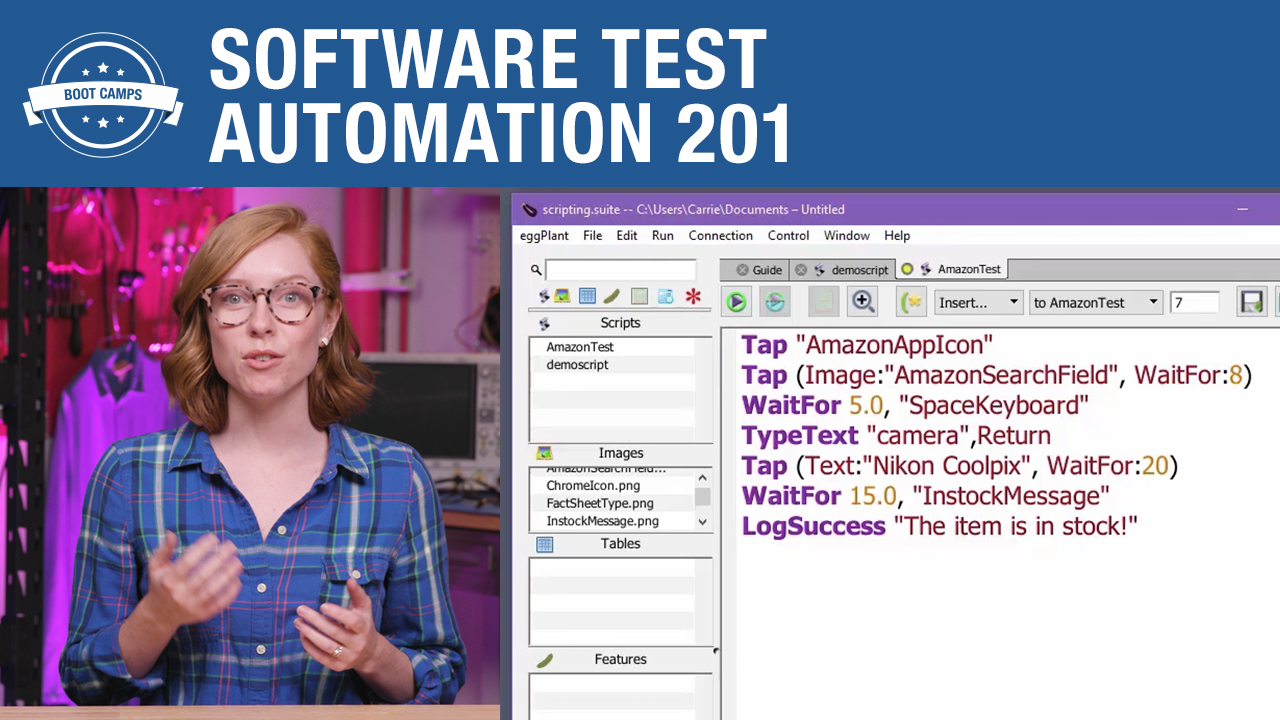Select InstockMessage.png in Images list
Screen dimensions: 1280x720
click(x=603, y=522)
